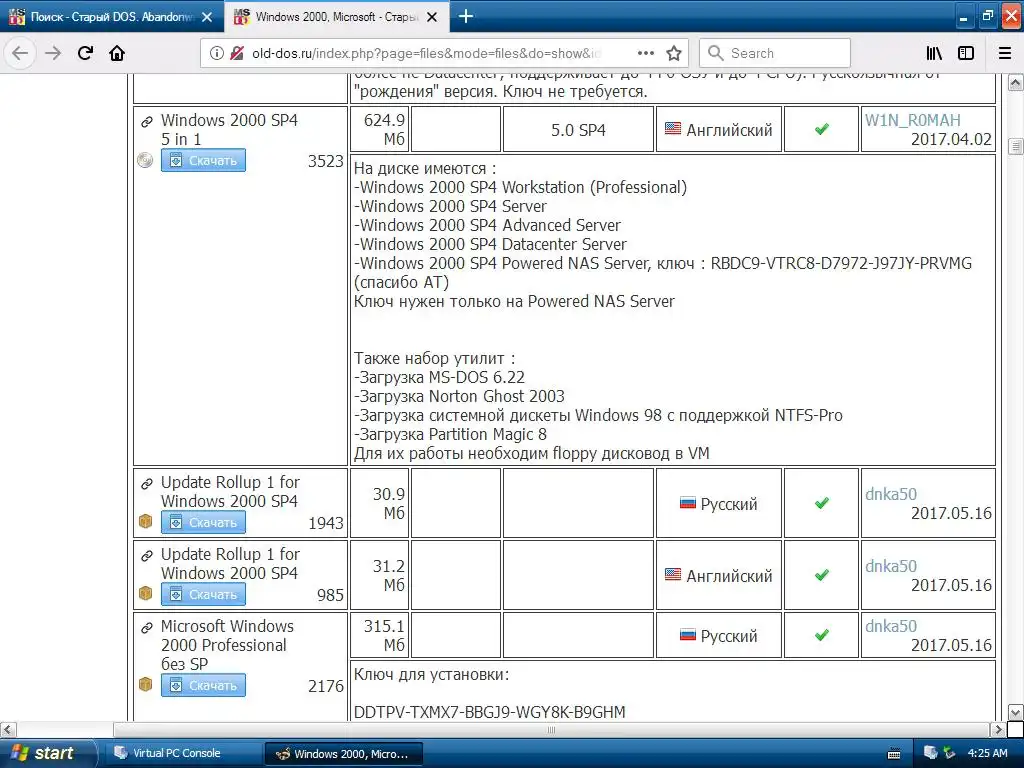Download Russian Update Rollup 1 (30.9 Мб)
Screen dimensions: 1024x768
(203, 522)
